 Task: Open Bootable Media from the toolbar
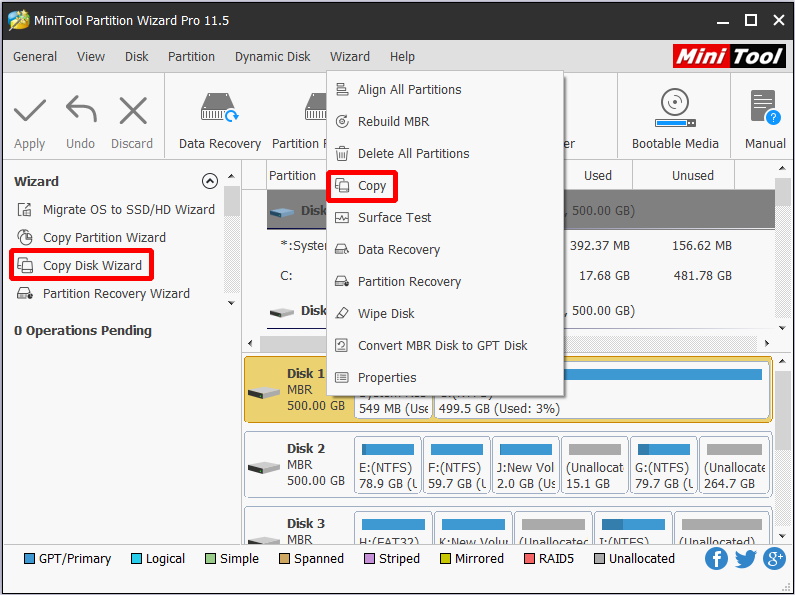point(675,120)
